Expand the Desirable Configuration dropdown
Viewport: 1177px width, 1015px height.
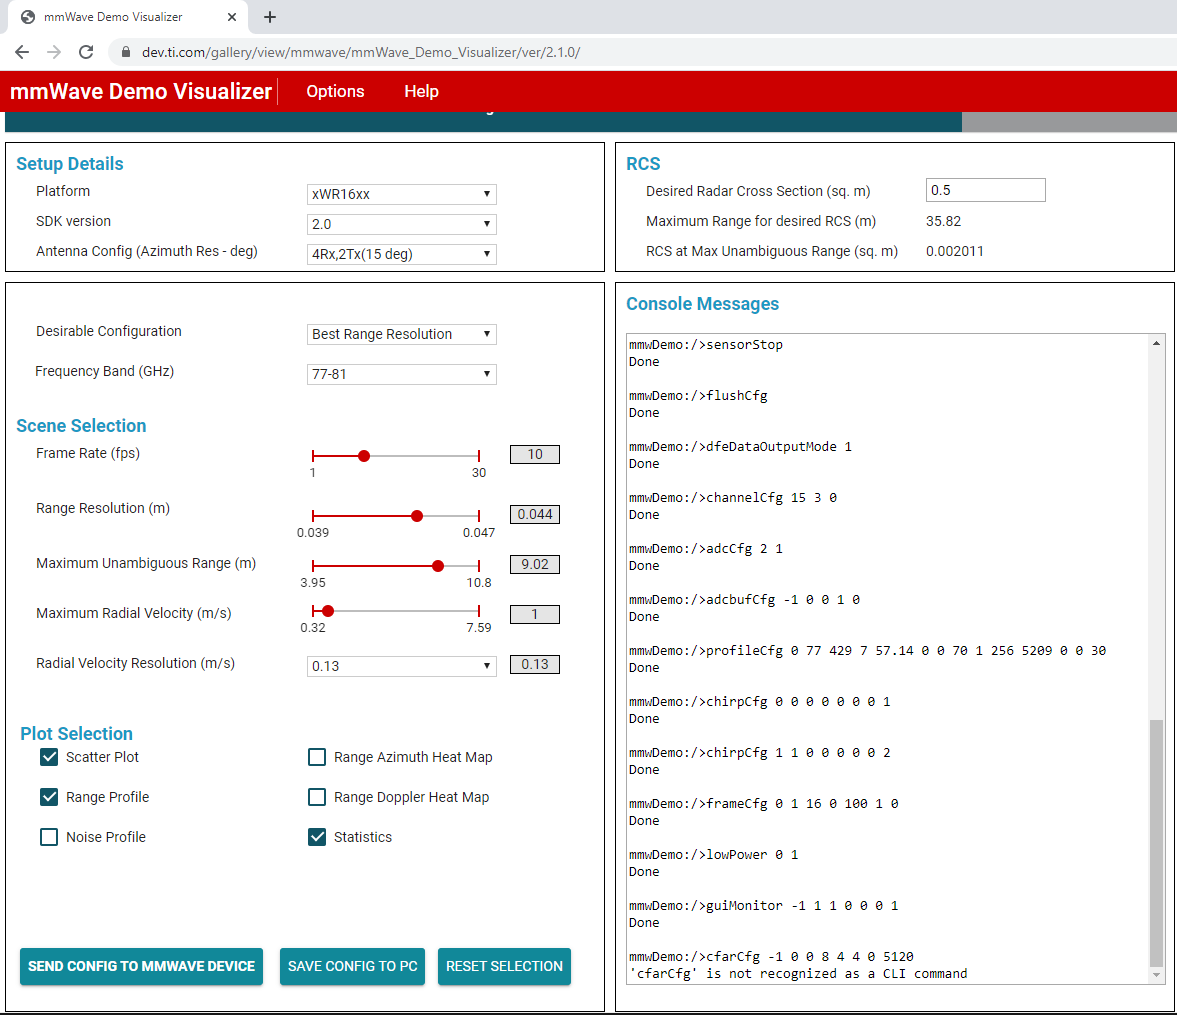pyautogui.click(x=402, y=334)
